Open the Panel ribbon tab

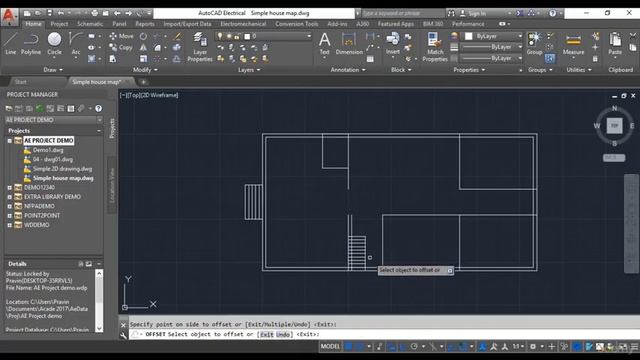coord(119,24)
